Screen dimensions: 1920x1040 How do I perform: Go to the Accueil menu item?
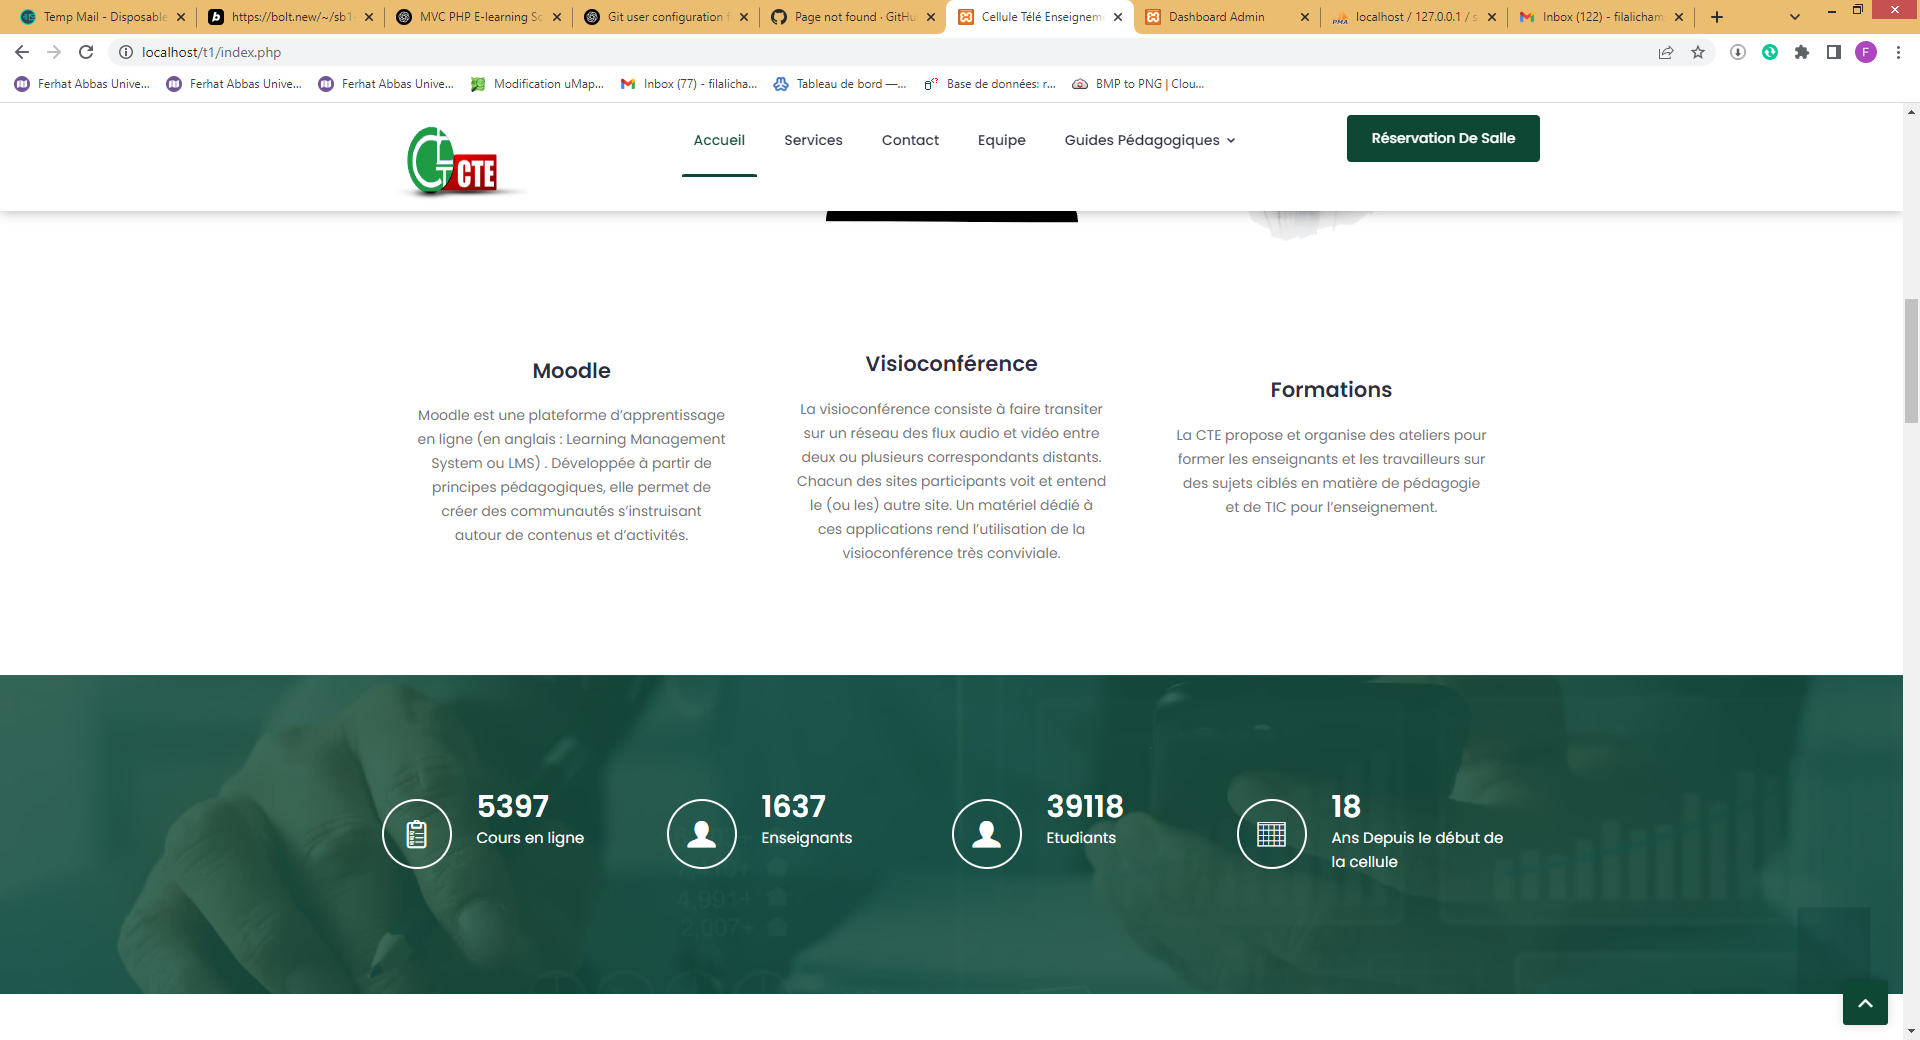coord(719,140)
